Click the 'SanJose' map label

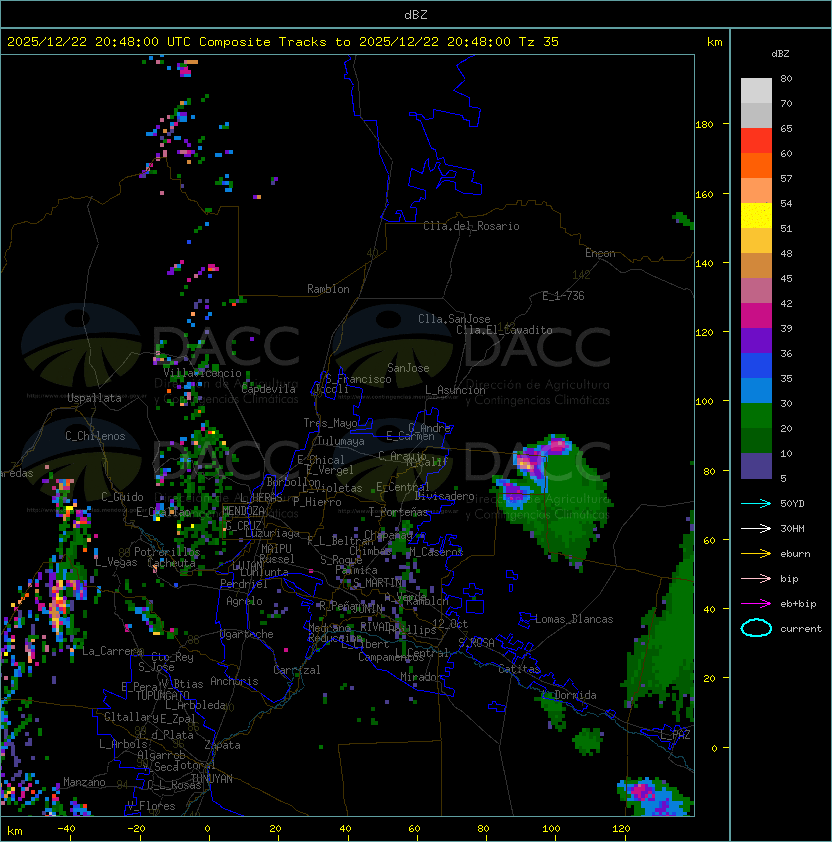[x=408, y=368]
